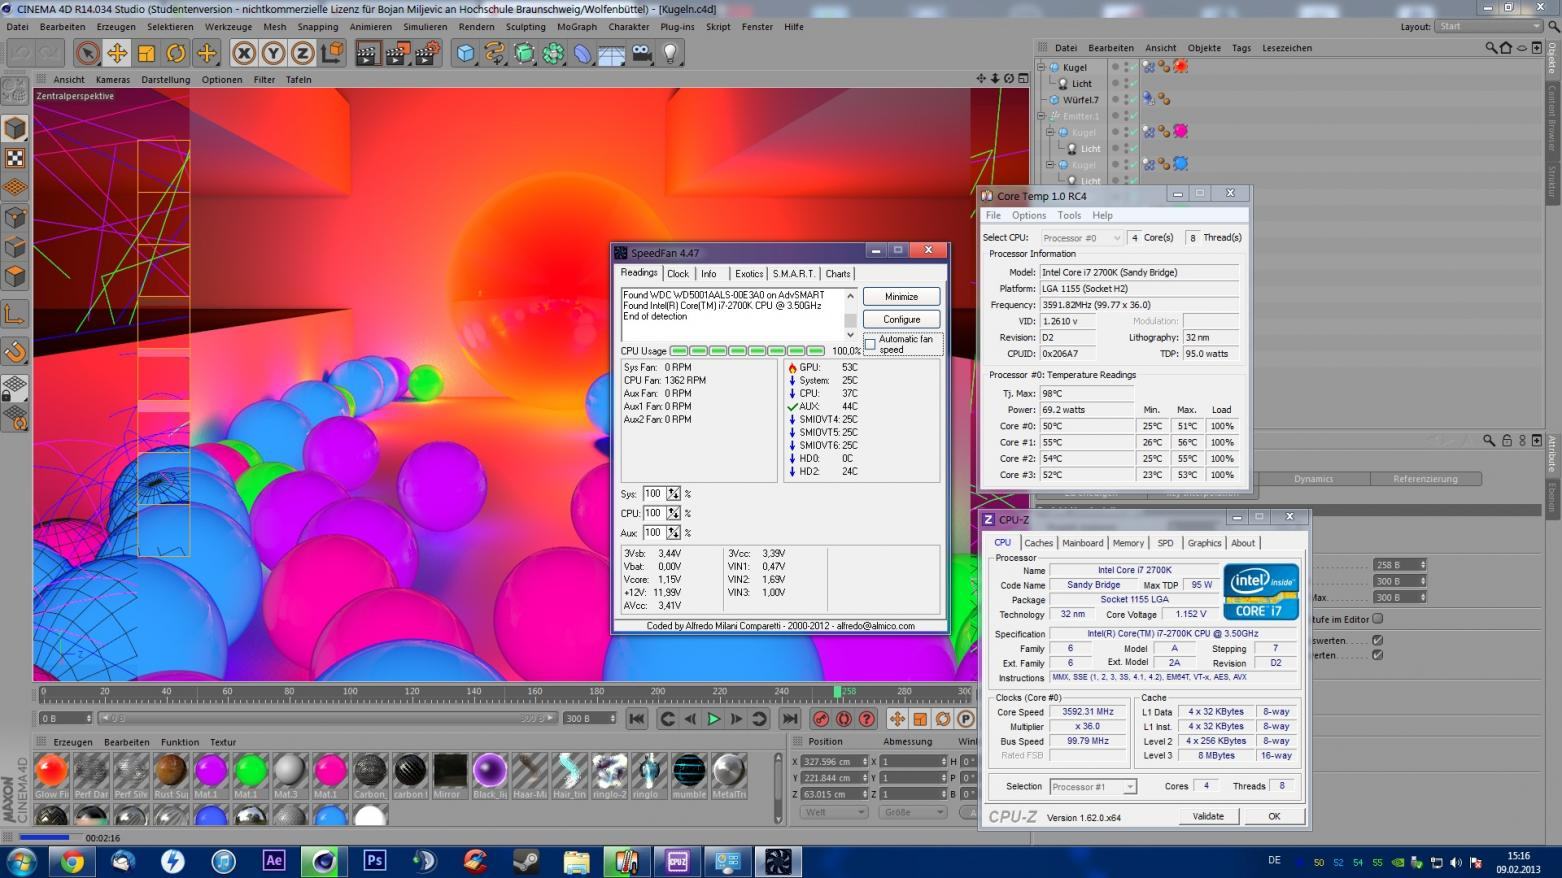
Task: Open the Textur menu in material manager
Action: pyautogui.click(x=223, y=742)
